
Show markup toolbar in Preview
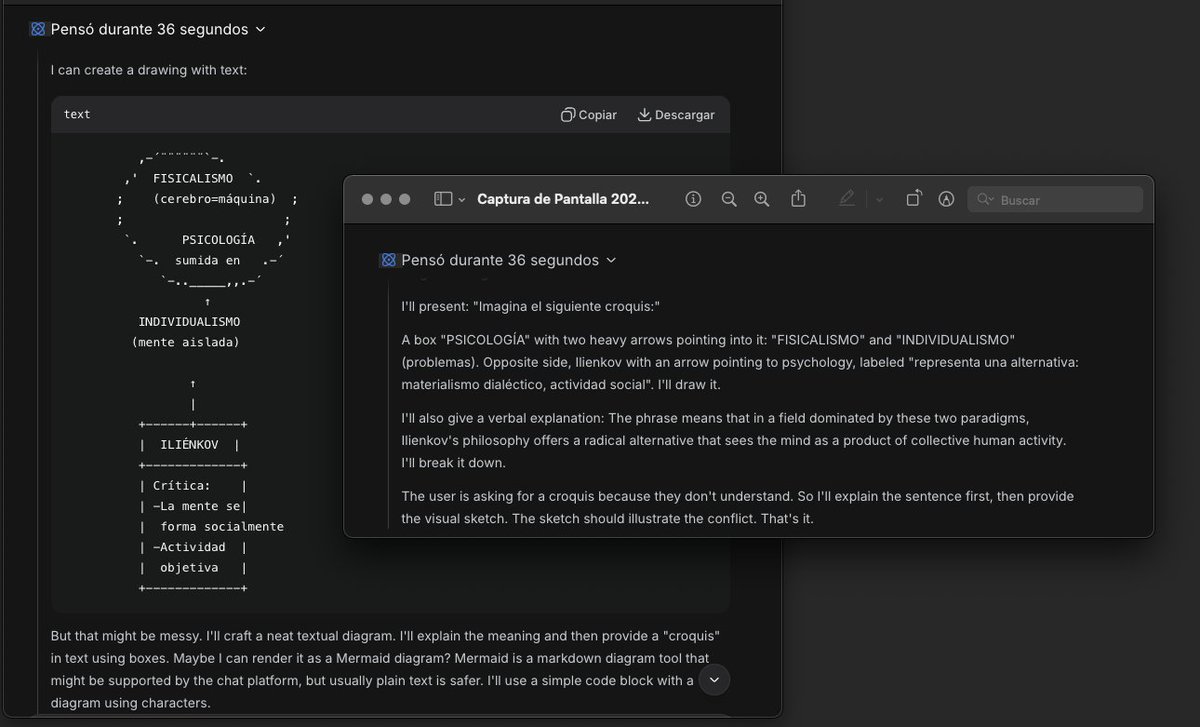pos(946,199)
